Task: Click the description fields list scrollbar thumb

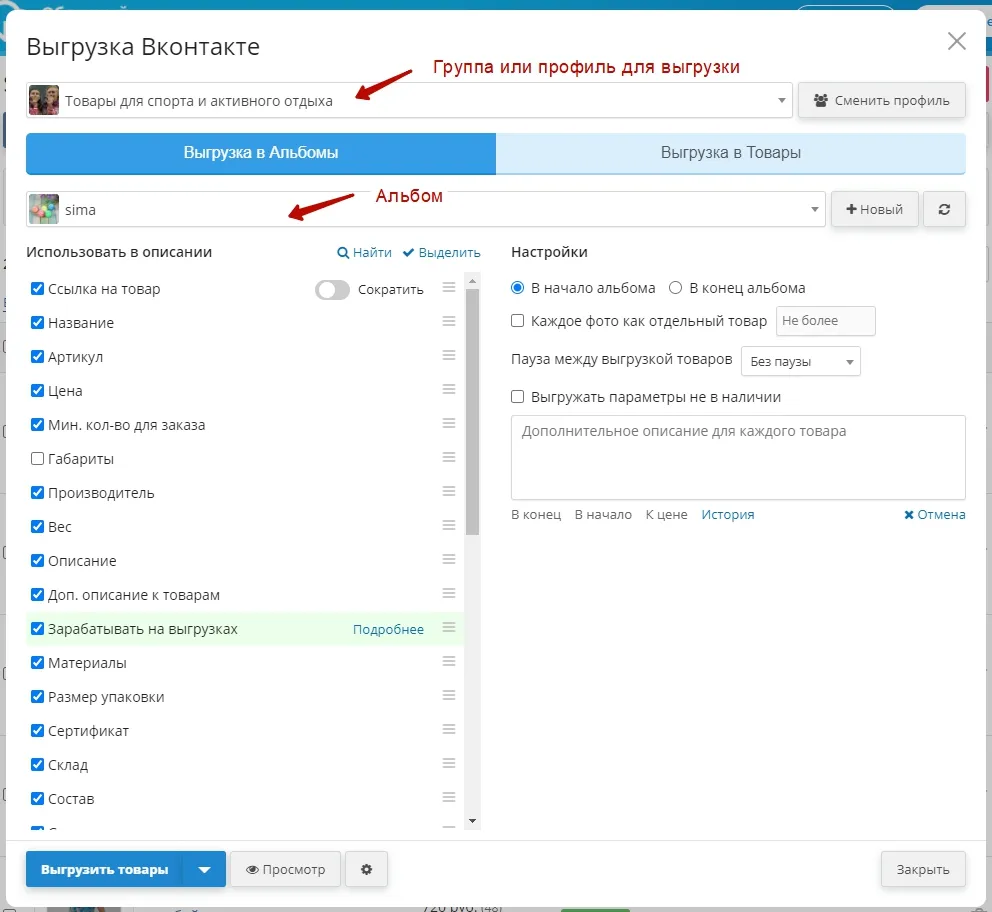Action: (472, 411)
